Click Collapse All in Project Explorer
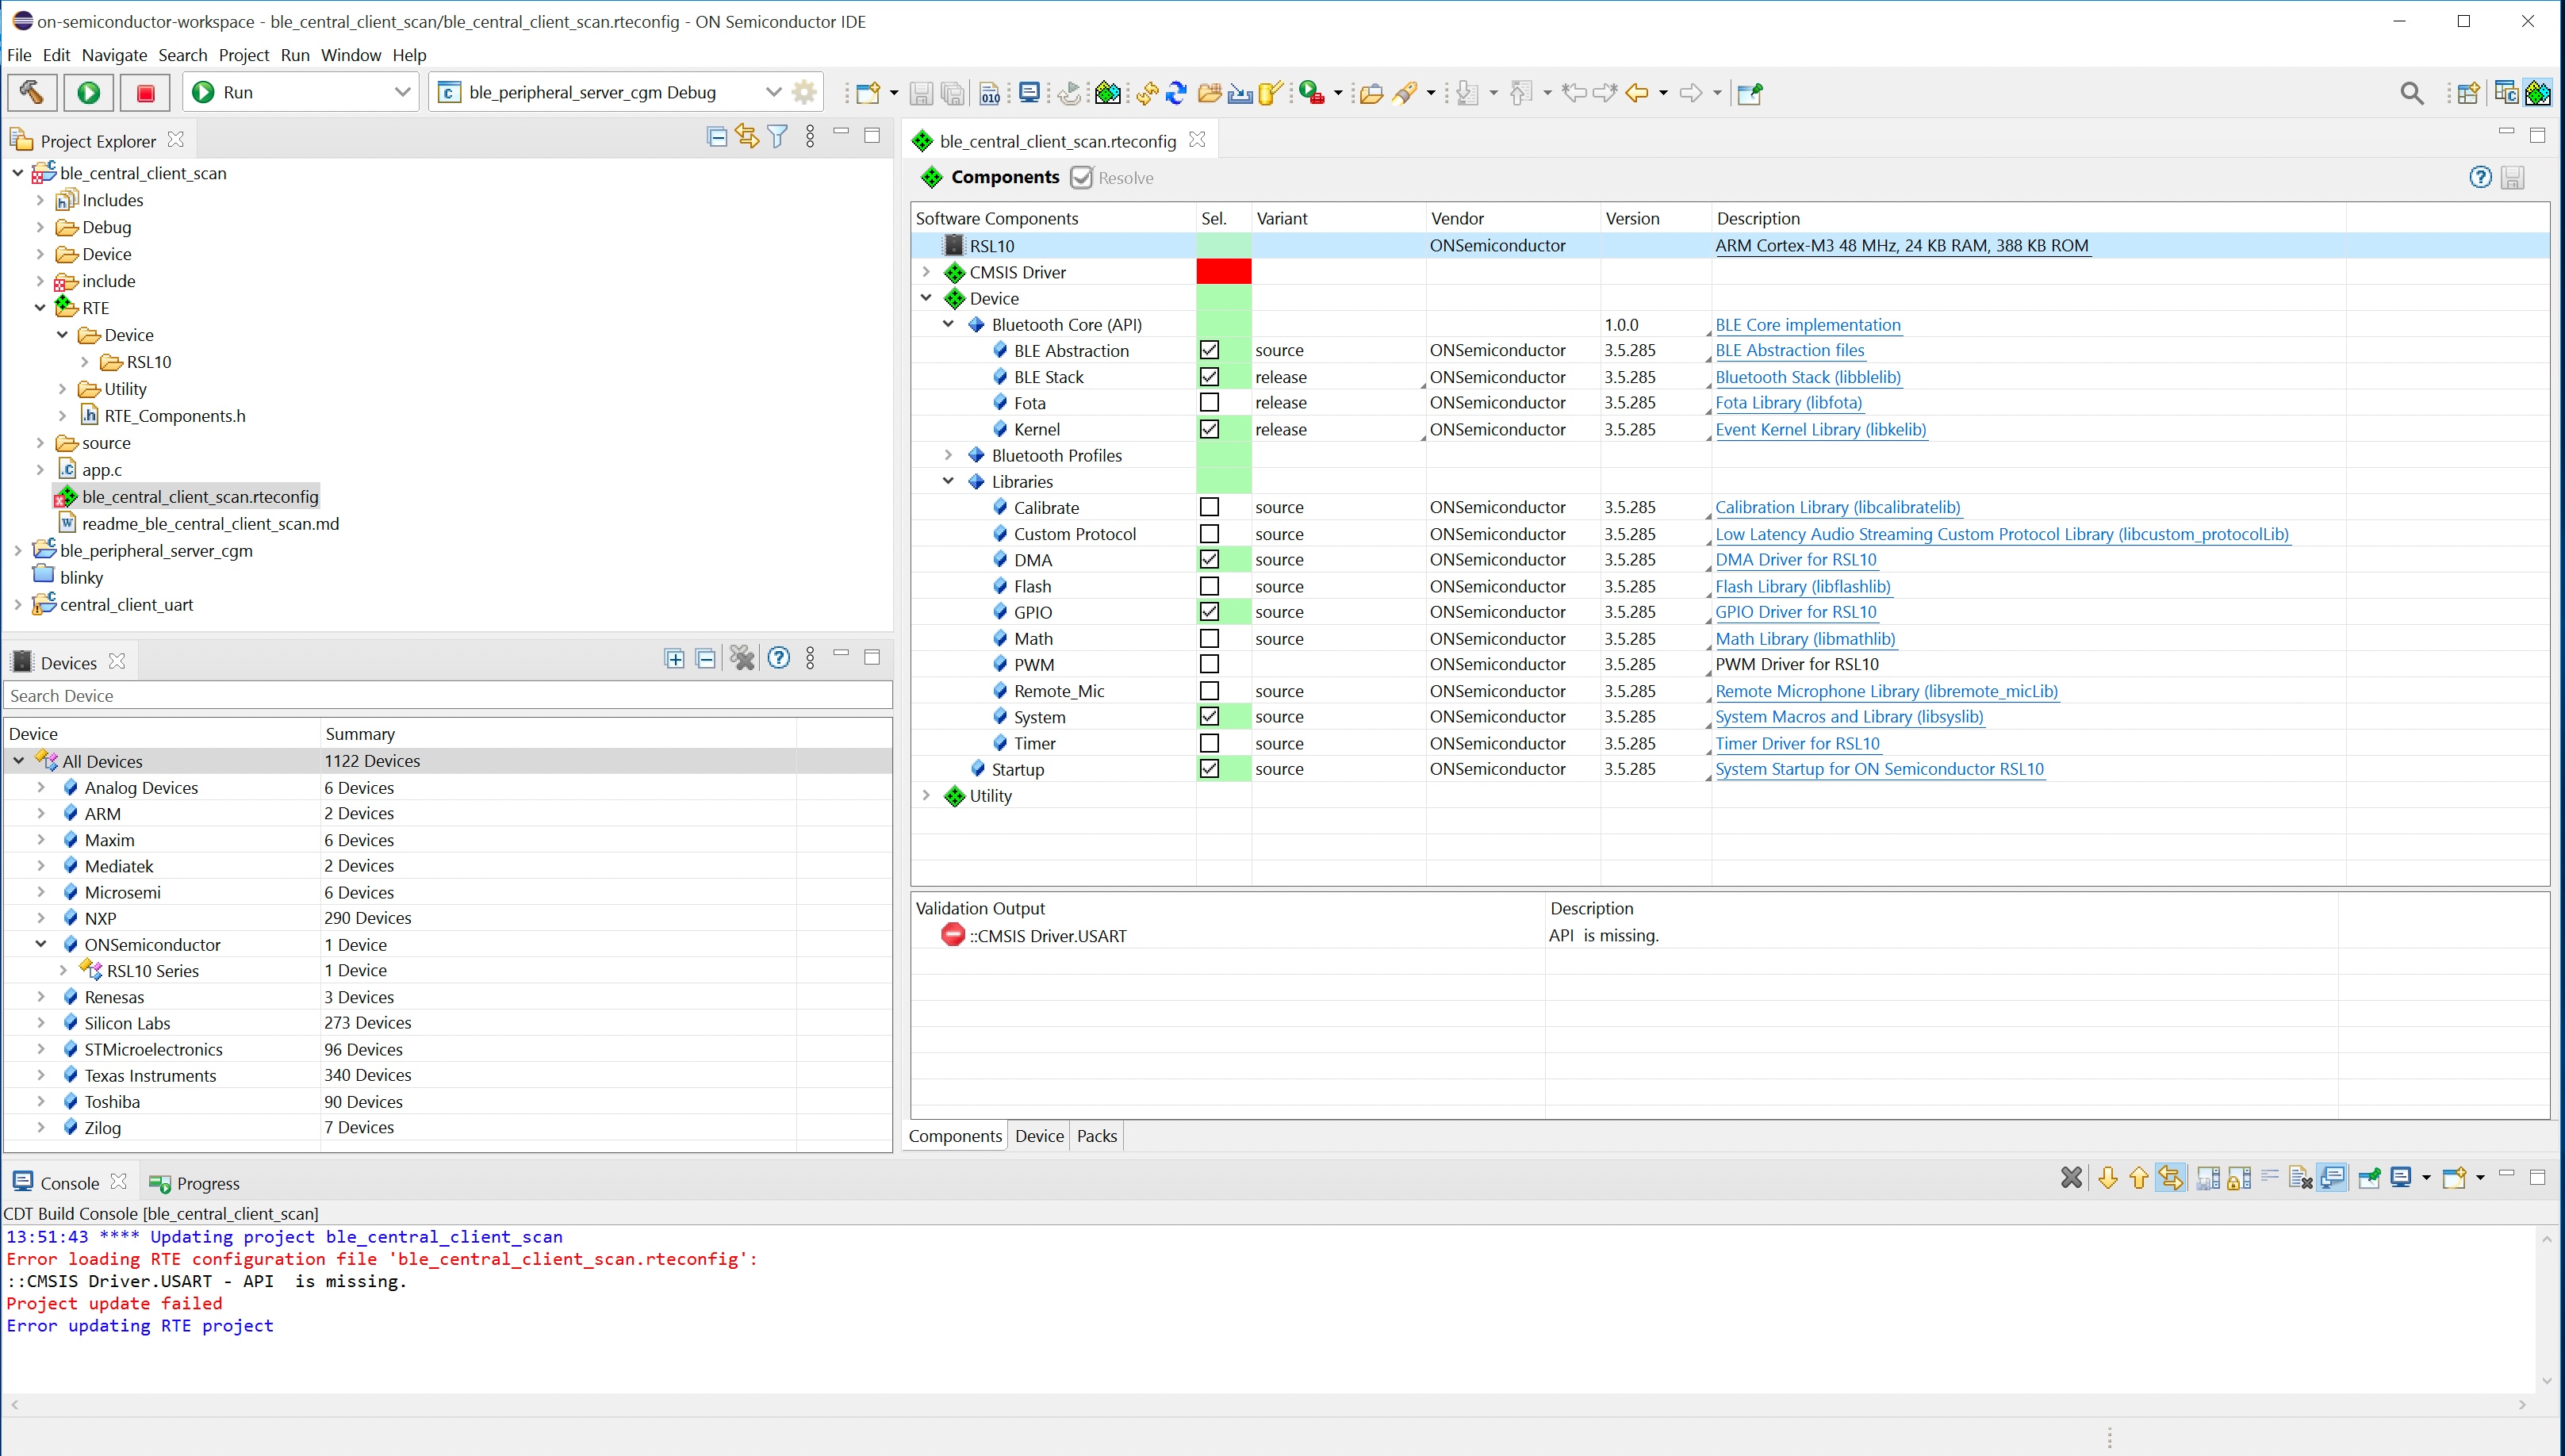 click(x=716, y=137)
